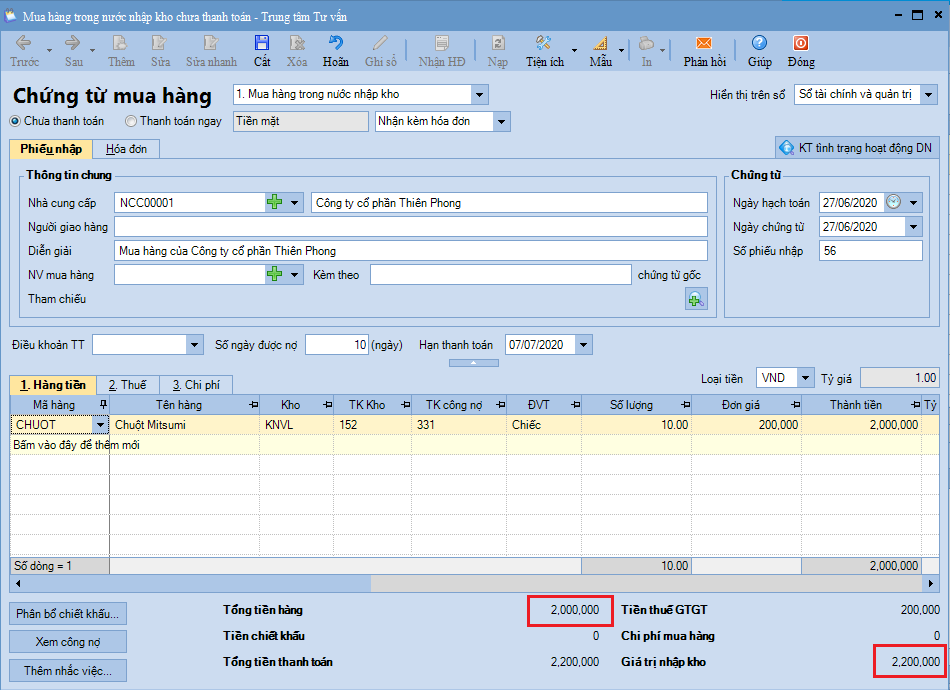
Task: Click the KT tình trạng hoạt động DN icon
Action: (786, 148)
